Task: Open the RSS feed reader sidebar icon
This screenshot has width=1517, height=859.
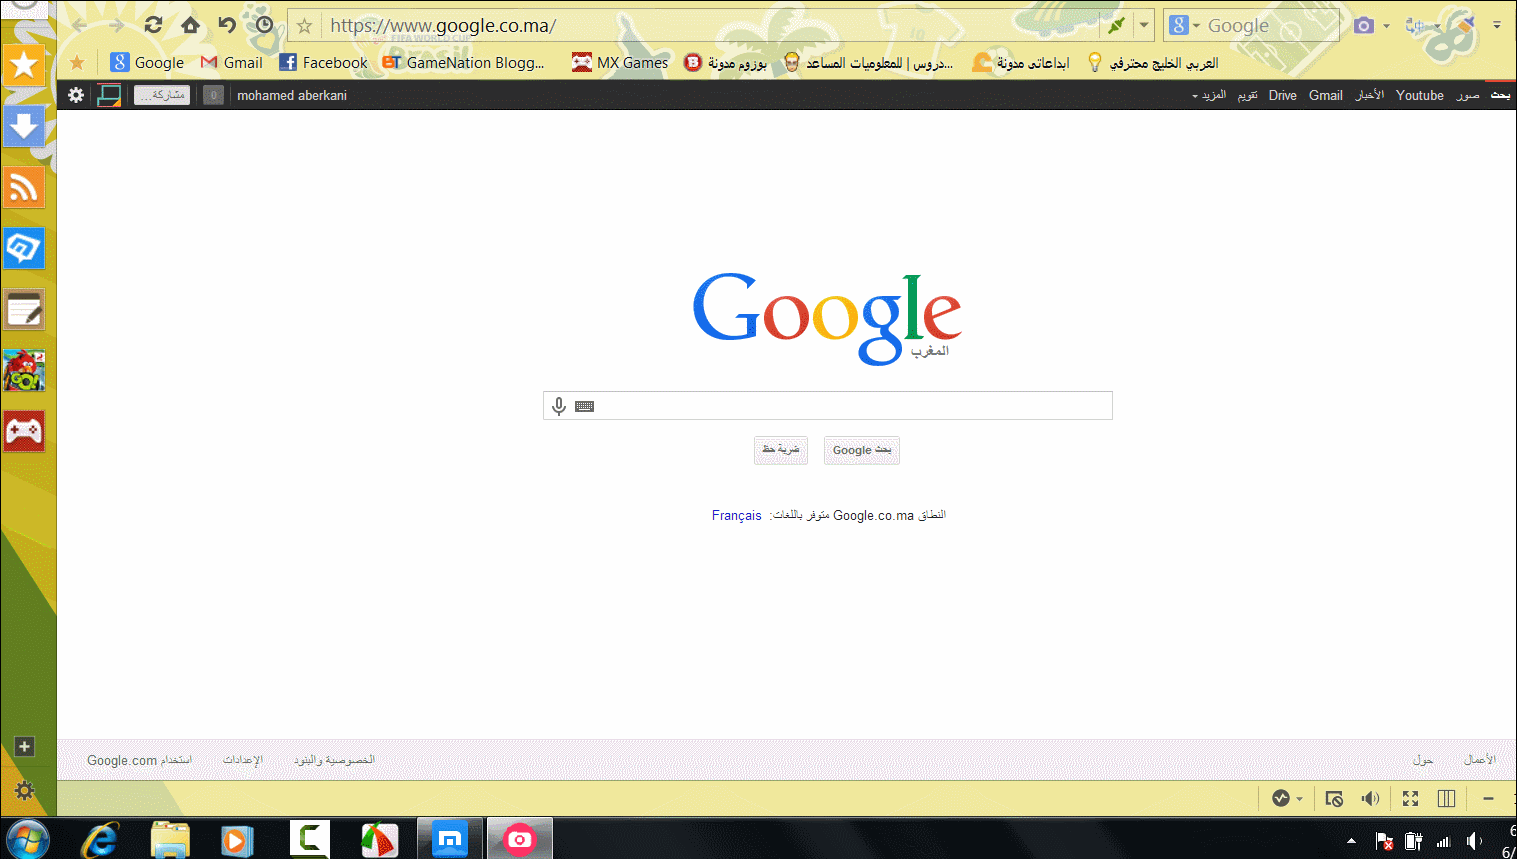Action: [24, 188]
